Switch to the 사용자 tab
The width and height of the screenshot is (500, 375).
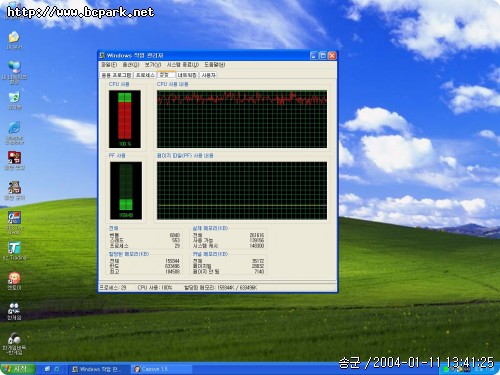tap(209, 75)
